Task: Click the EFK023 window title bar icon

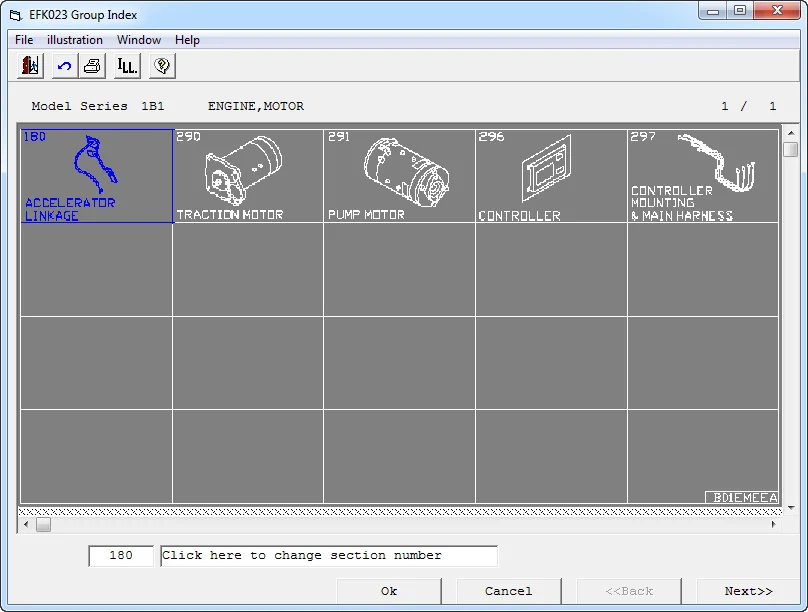Action: (16, 15)
